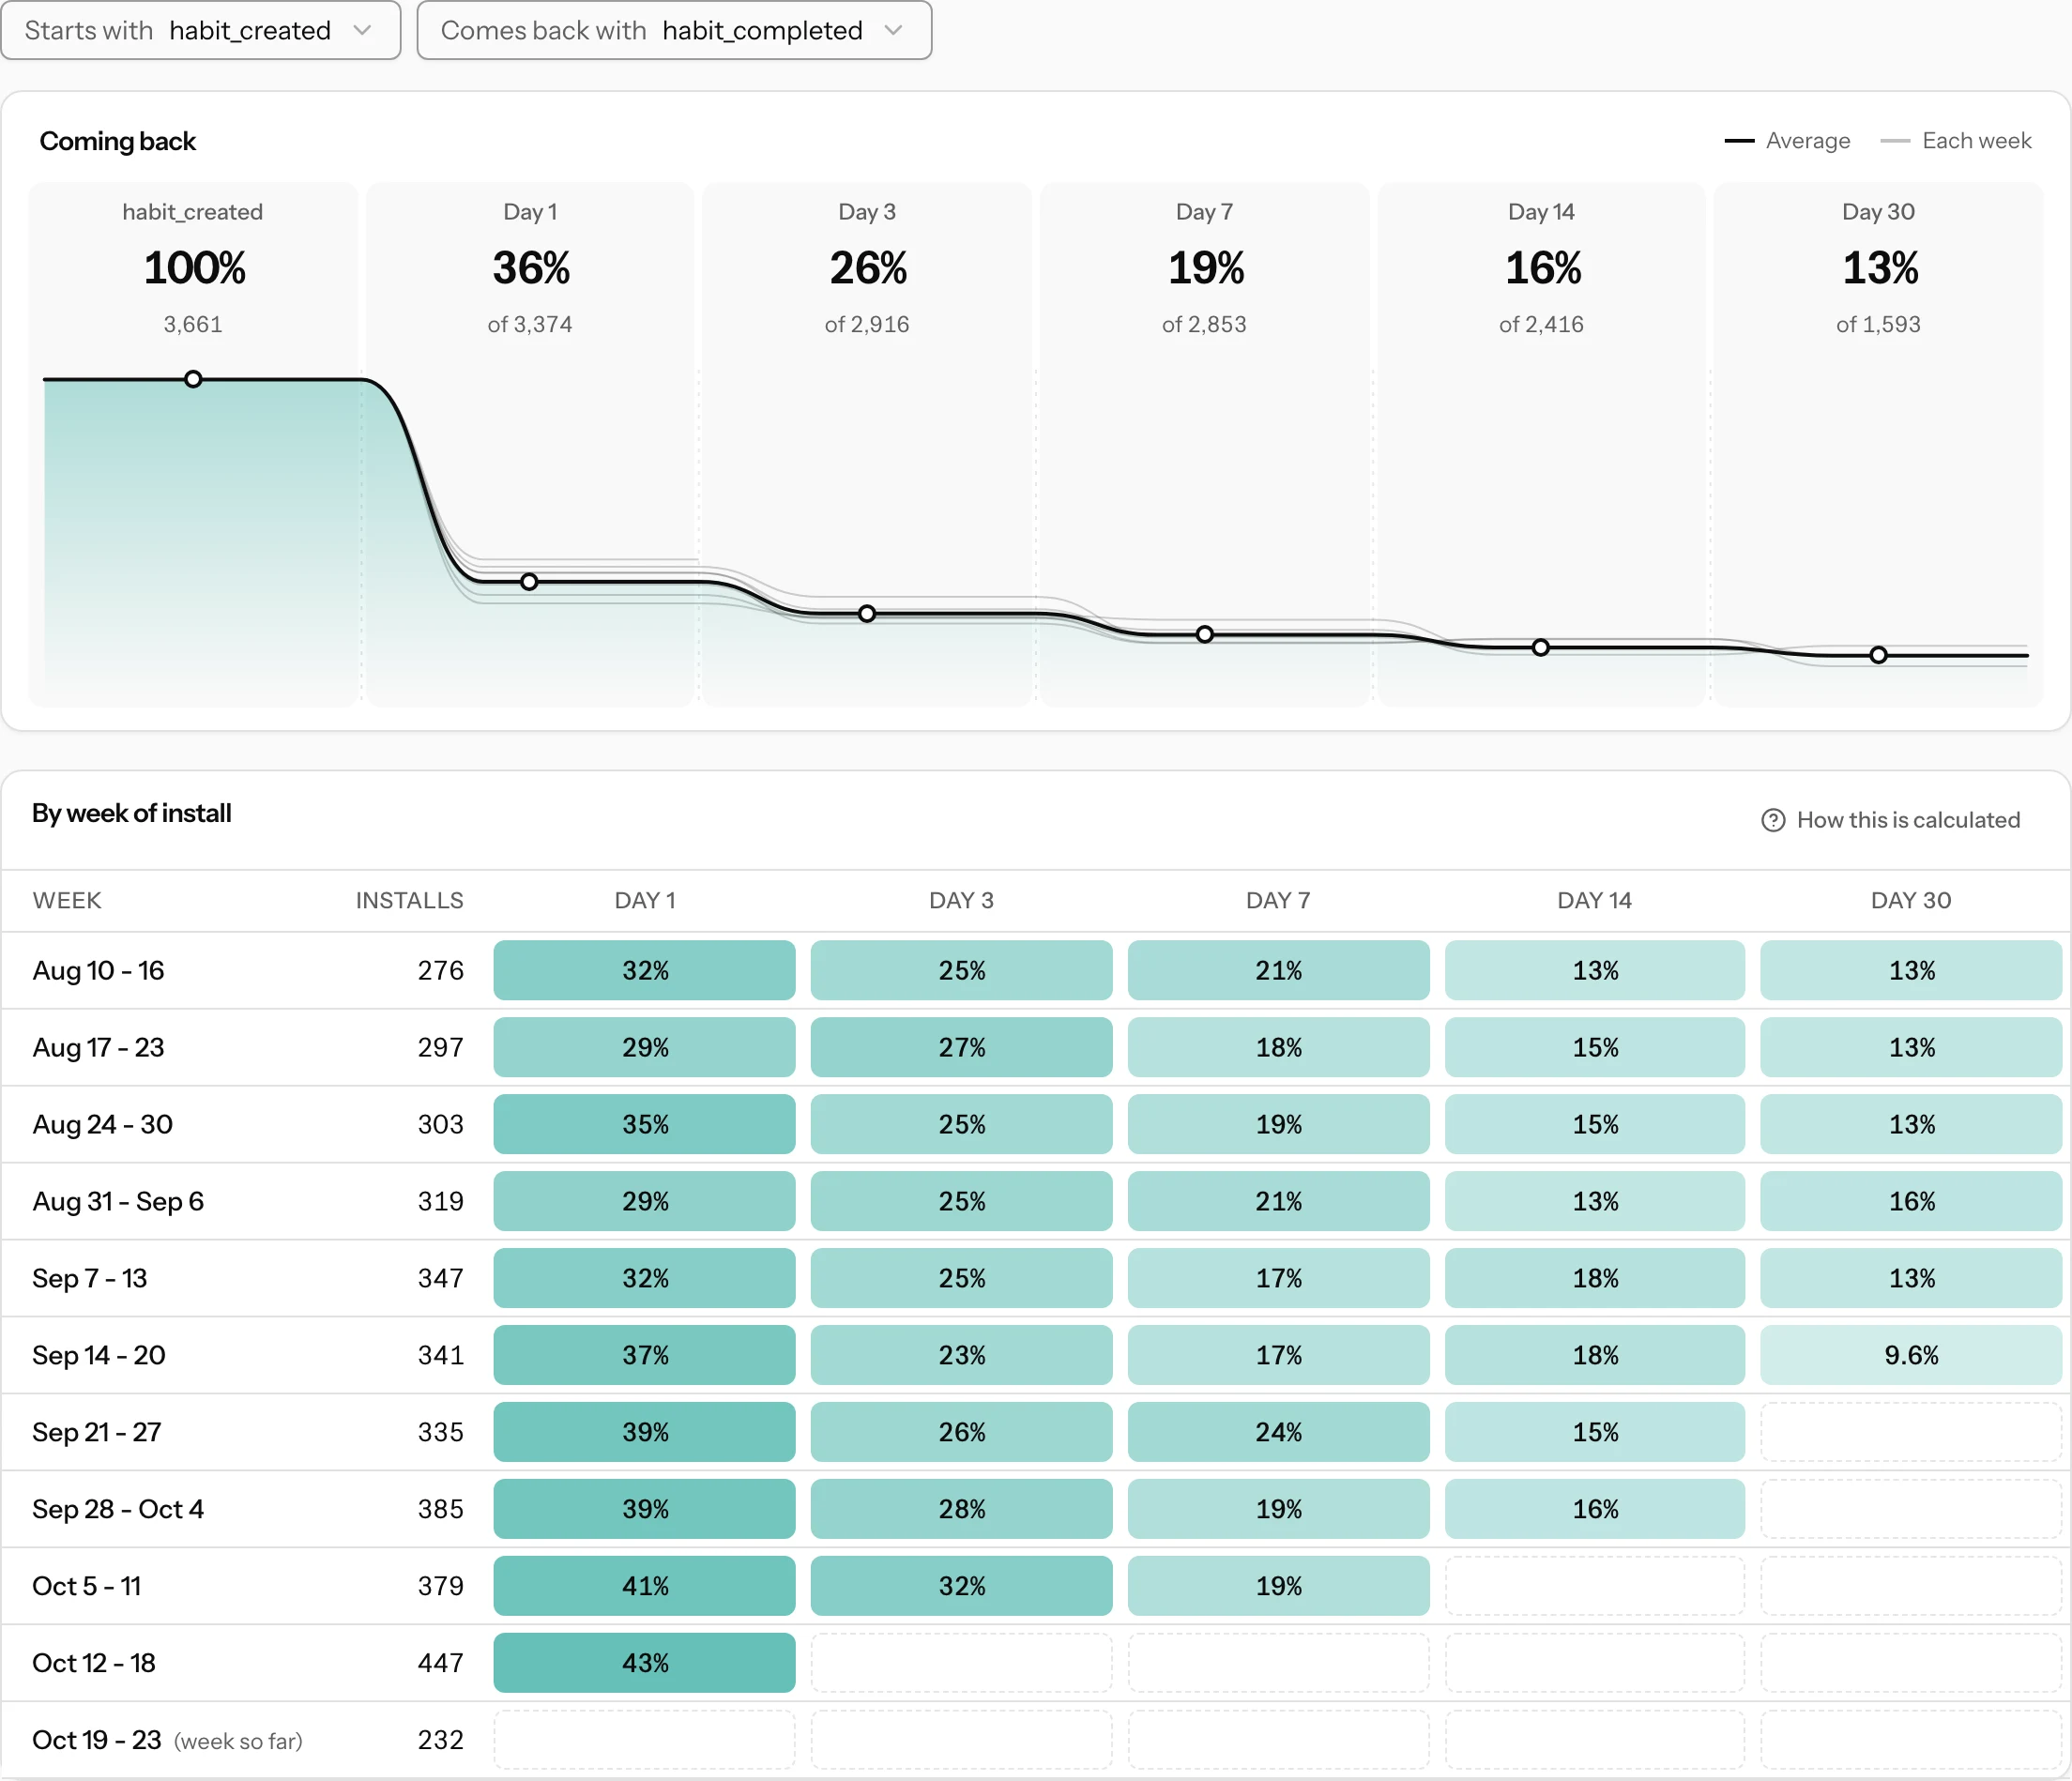Click the 35% Day 1 cell for Aug 24 - 30
The height and width of the screenshot is (1781, 2072).
point(645,1124)
